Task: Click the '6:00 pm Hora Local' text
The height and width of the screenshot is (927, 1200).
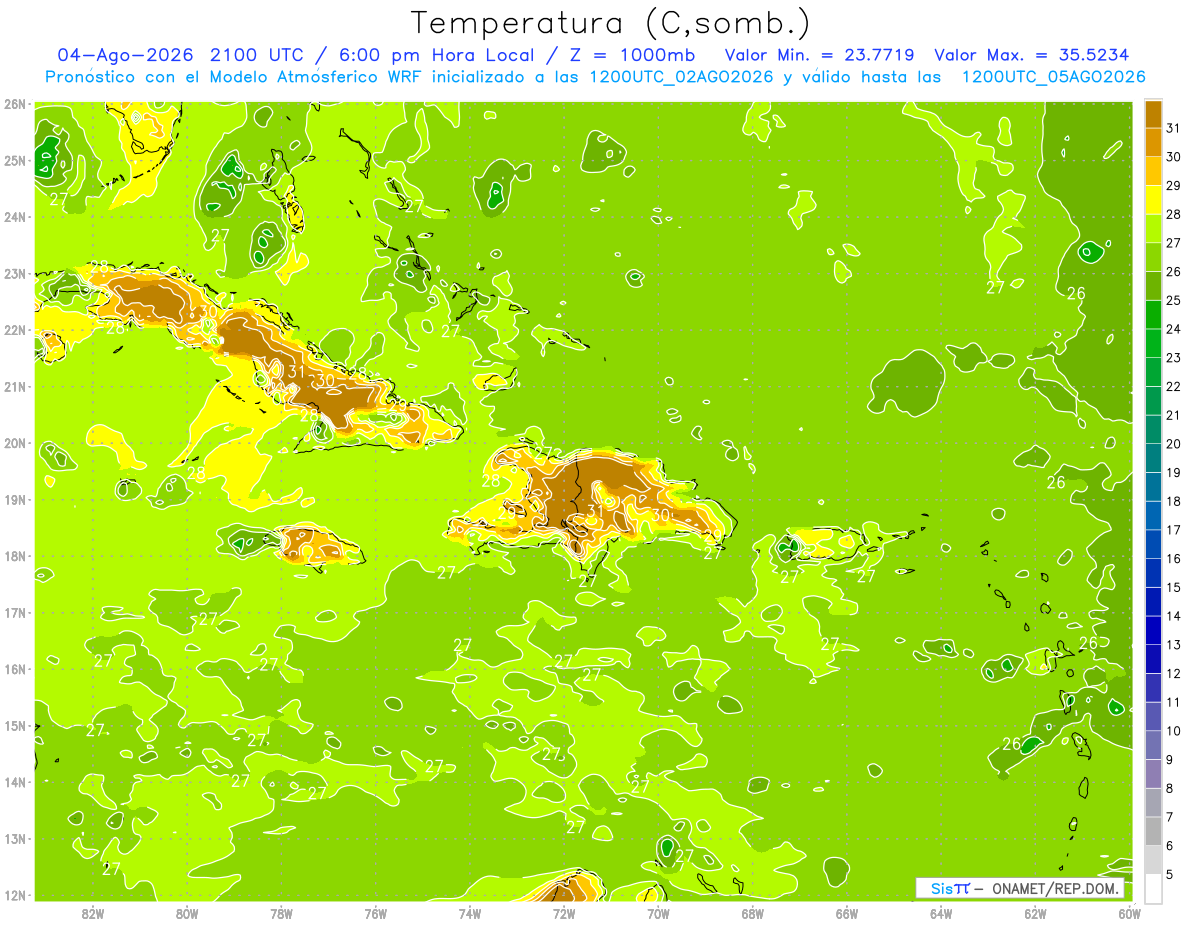Action: [439, 55]
